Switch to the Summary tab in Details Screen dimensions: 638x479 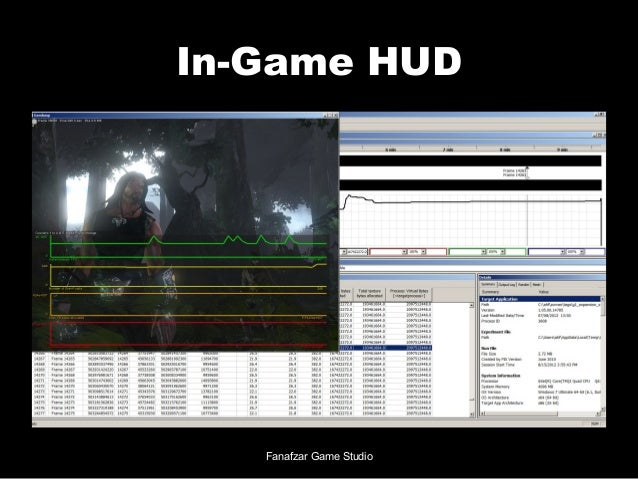[x=488, y=284]
